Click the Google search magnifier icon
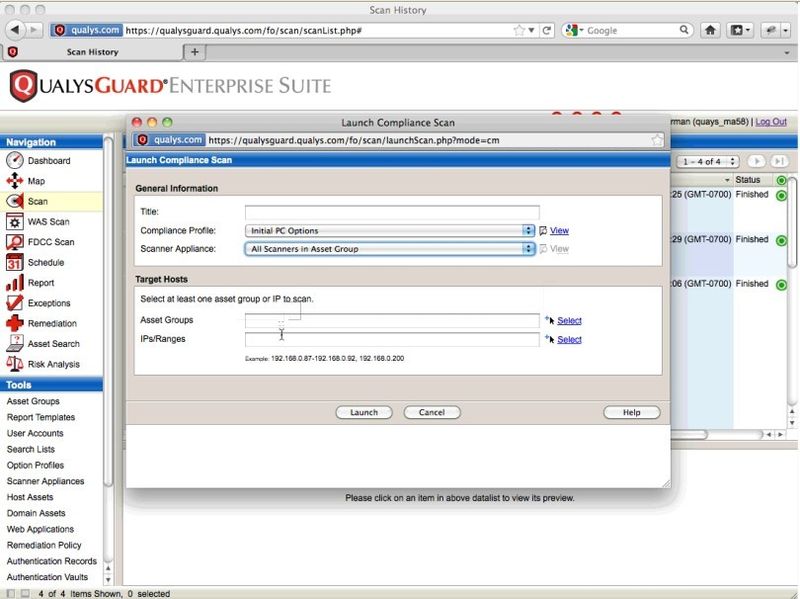 click(684, 30)
